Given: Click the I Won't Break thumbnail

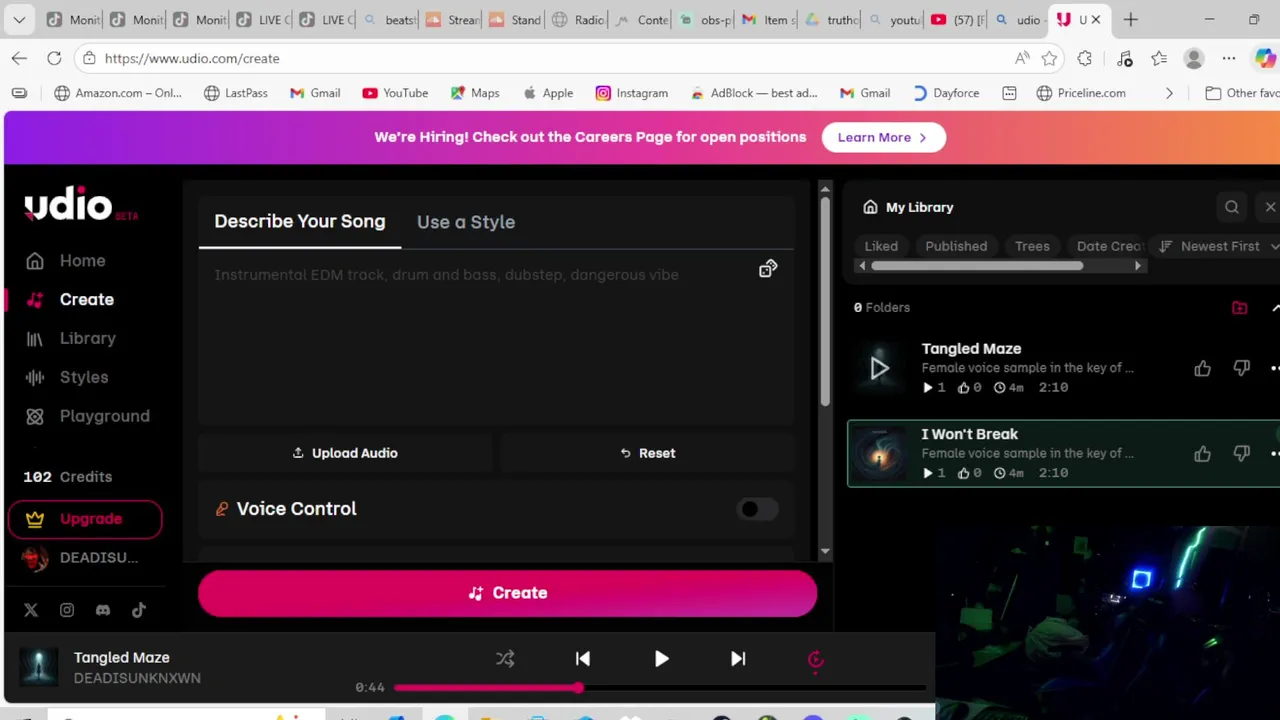Looking at the screenshot, I should pos(879,454).
